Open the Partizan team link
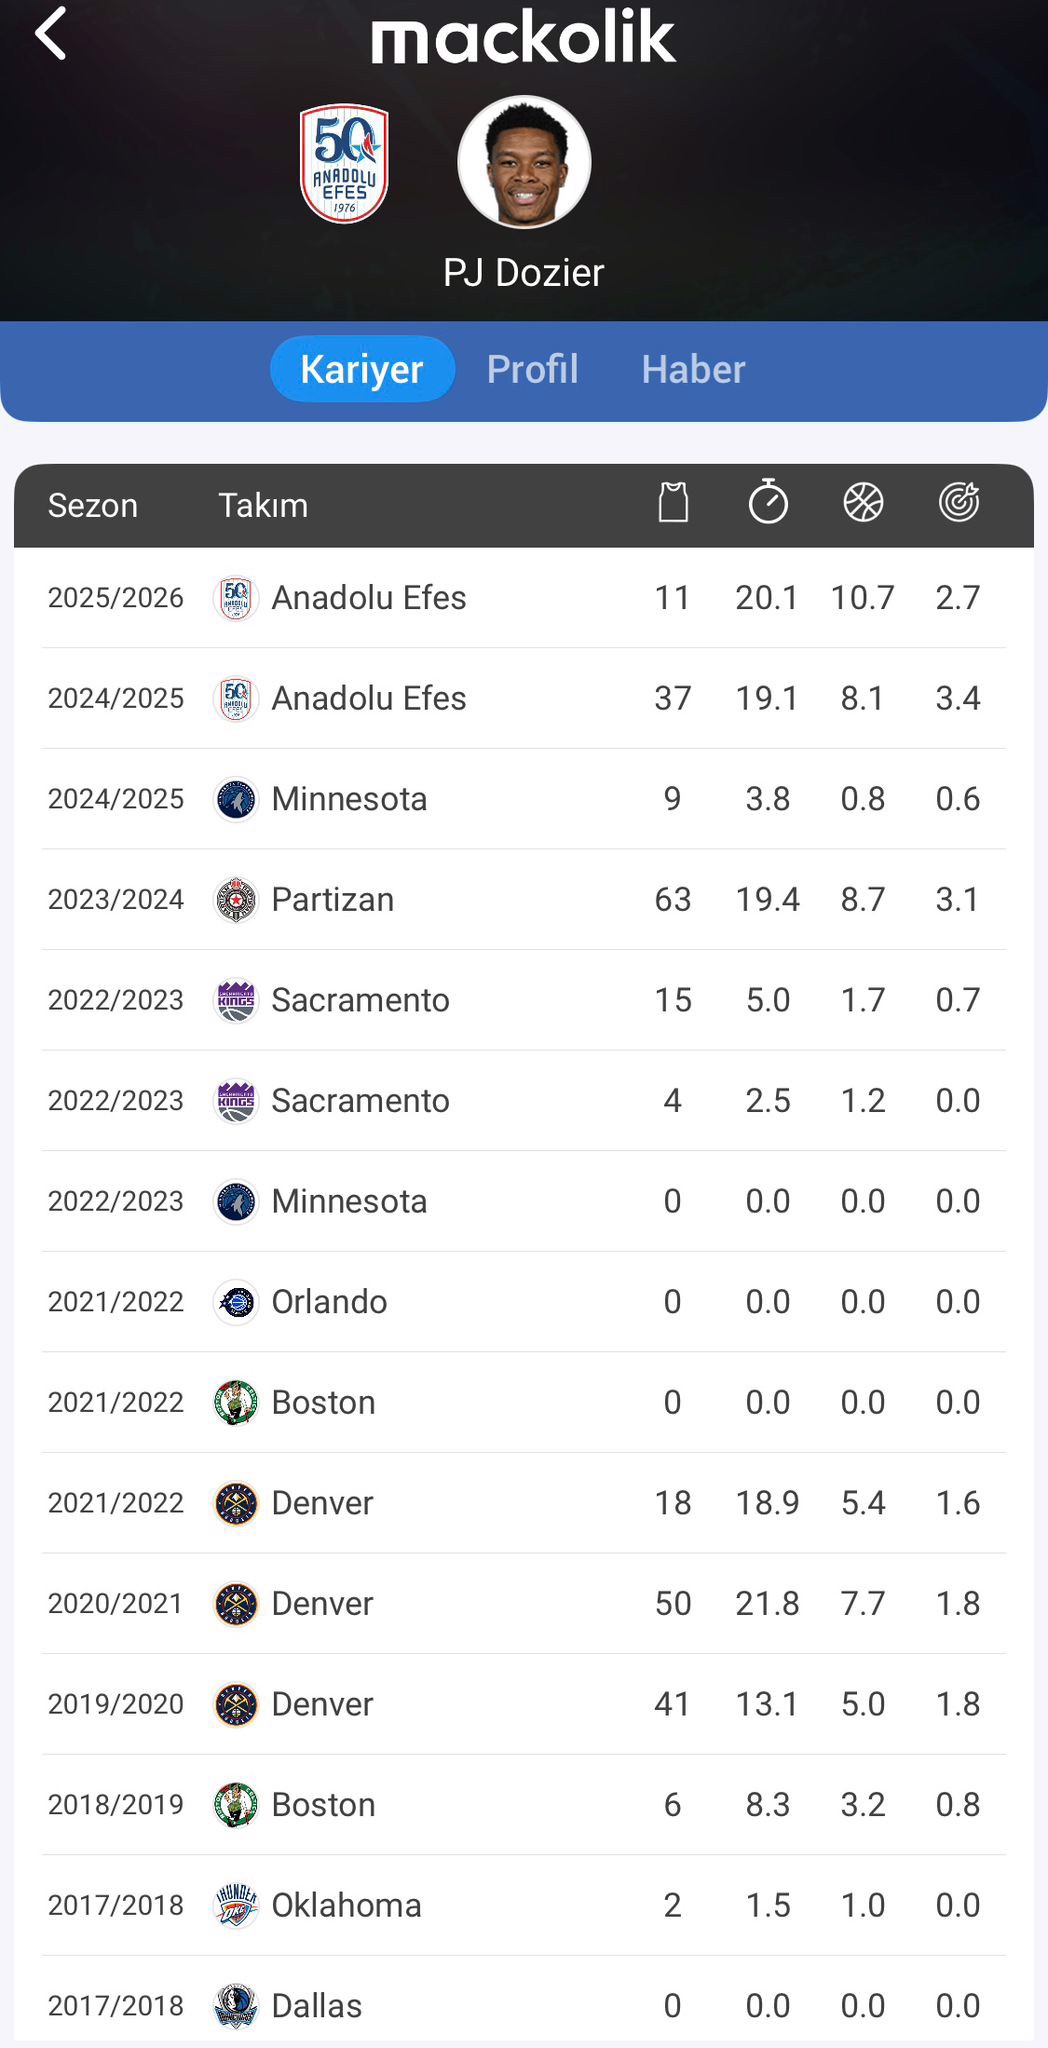The image size is (1048, 2048). pyautogui.click(x=333, y=899)
